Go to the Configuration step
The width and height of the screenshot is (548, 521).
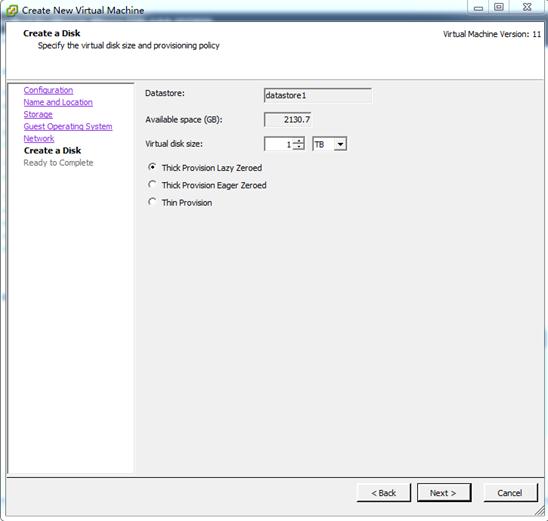[x=48, y=90]
